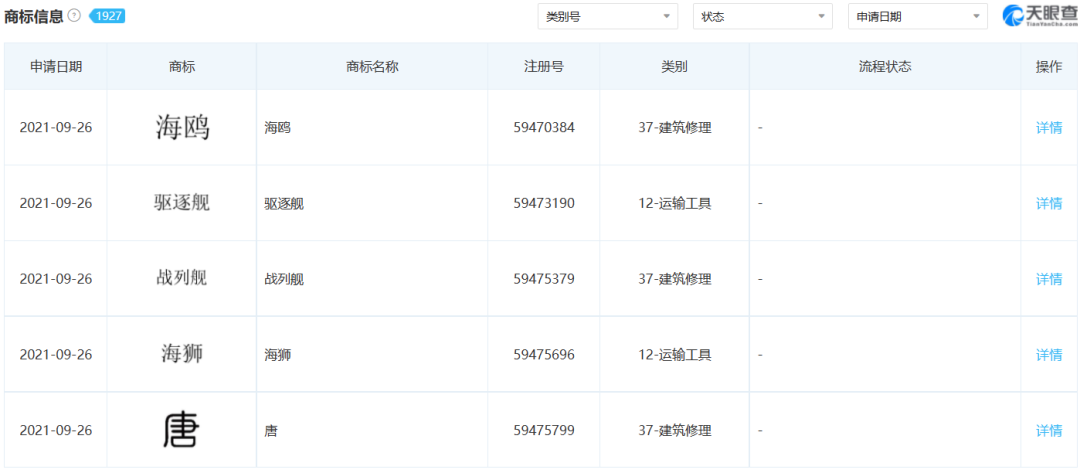Click the 商标名称 column header
Image resolution: width=1080 pixels, height=473 pixels.
372,67
